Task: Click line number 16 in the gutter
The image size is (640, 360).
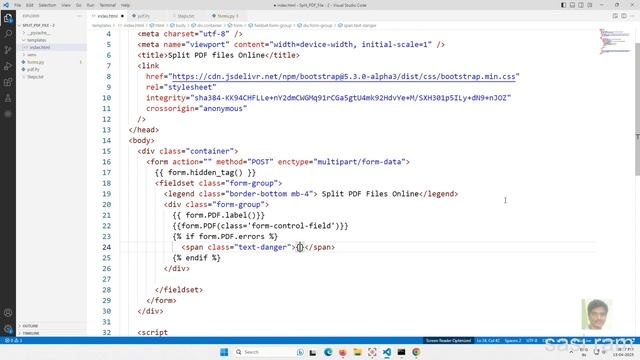Action: (107, 162)
